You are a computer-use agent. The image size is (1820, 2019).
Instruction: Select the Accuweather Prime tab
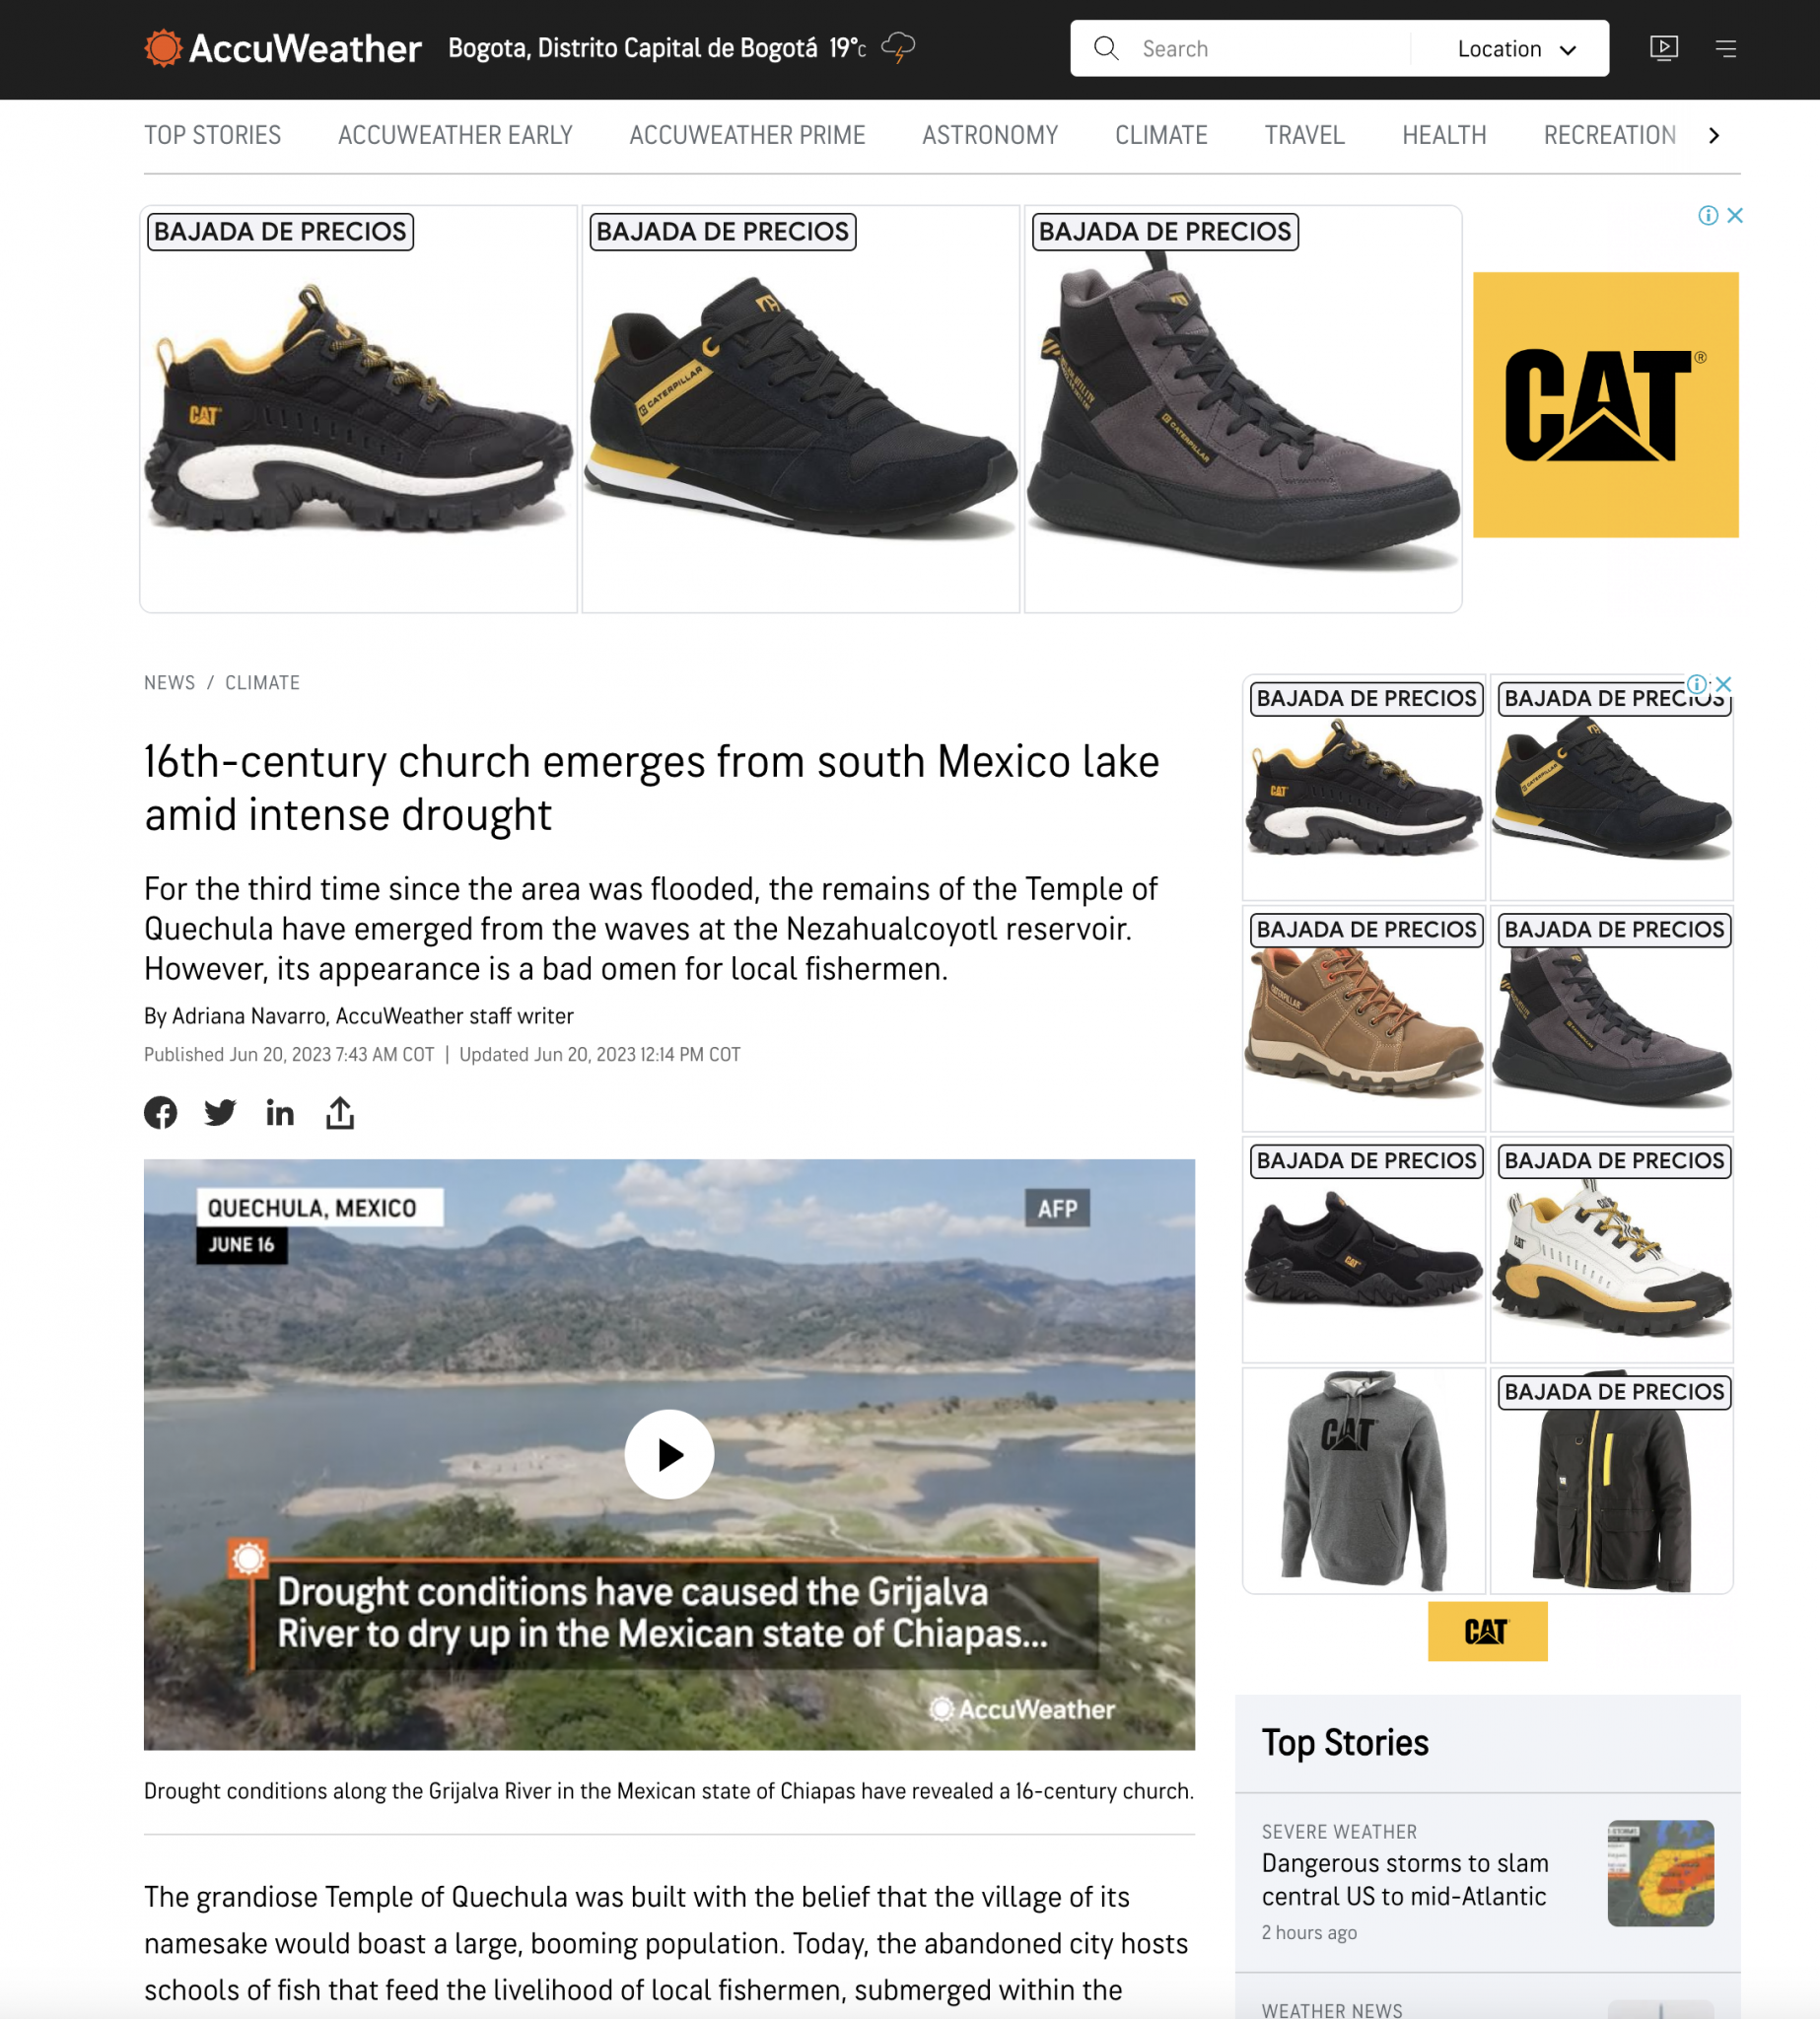point(747,135)
